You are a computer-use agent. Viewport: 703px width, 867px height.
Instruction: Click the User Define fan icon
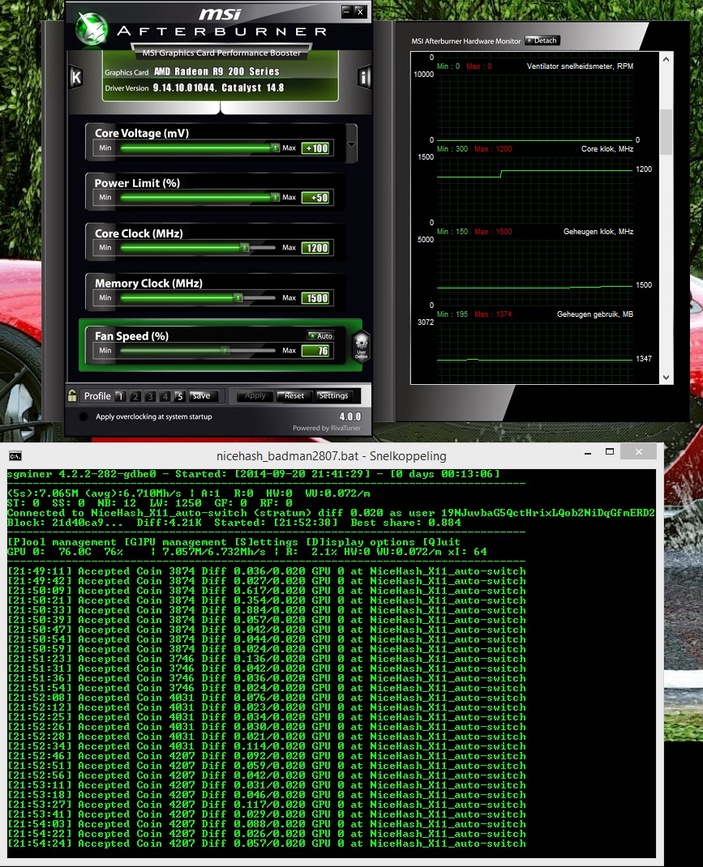point(361,346)
